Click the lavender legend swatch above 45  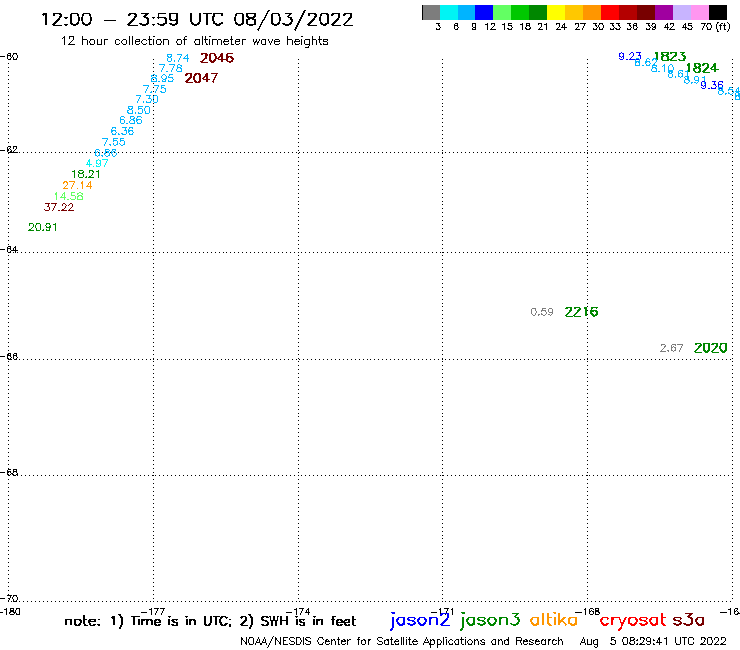point(682,12)
